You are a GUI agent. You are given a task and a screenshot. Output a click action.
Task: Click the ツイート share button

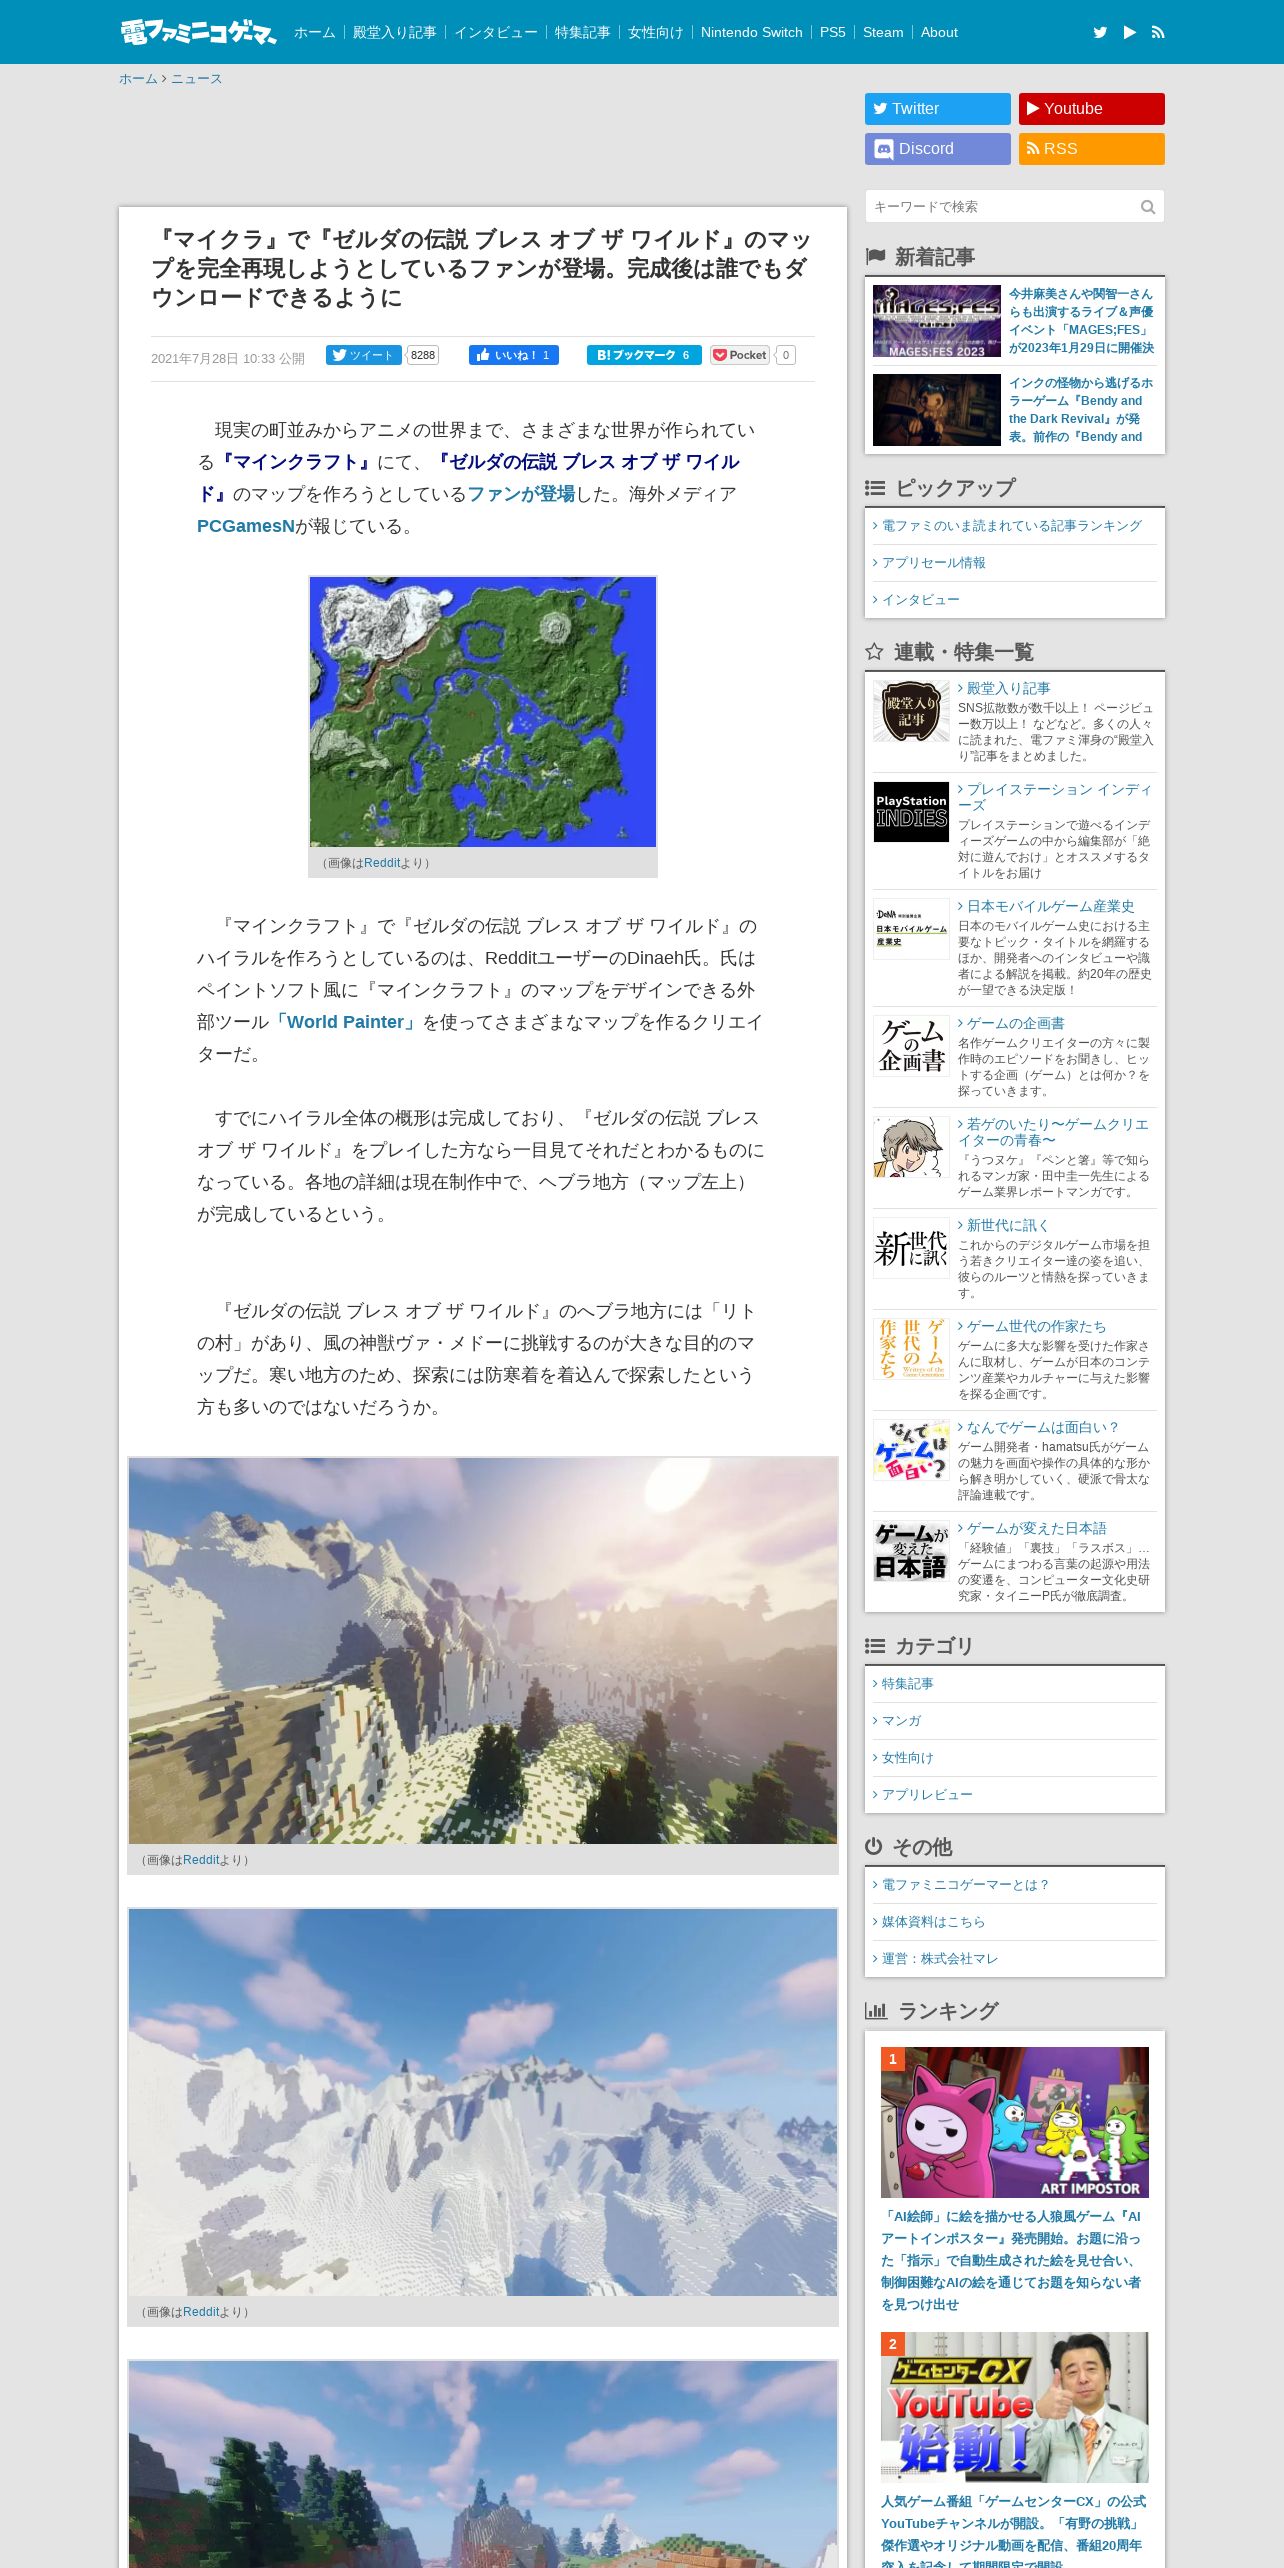tap(364, 355)
